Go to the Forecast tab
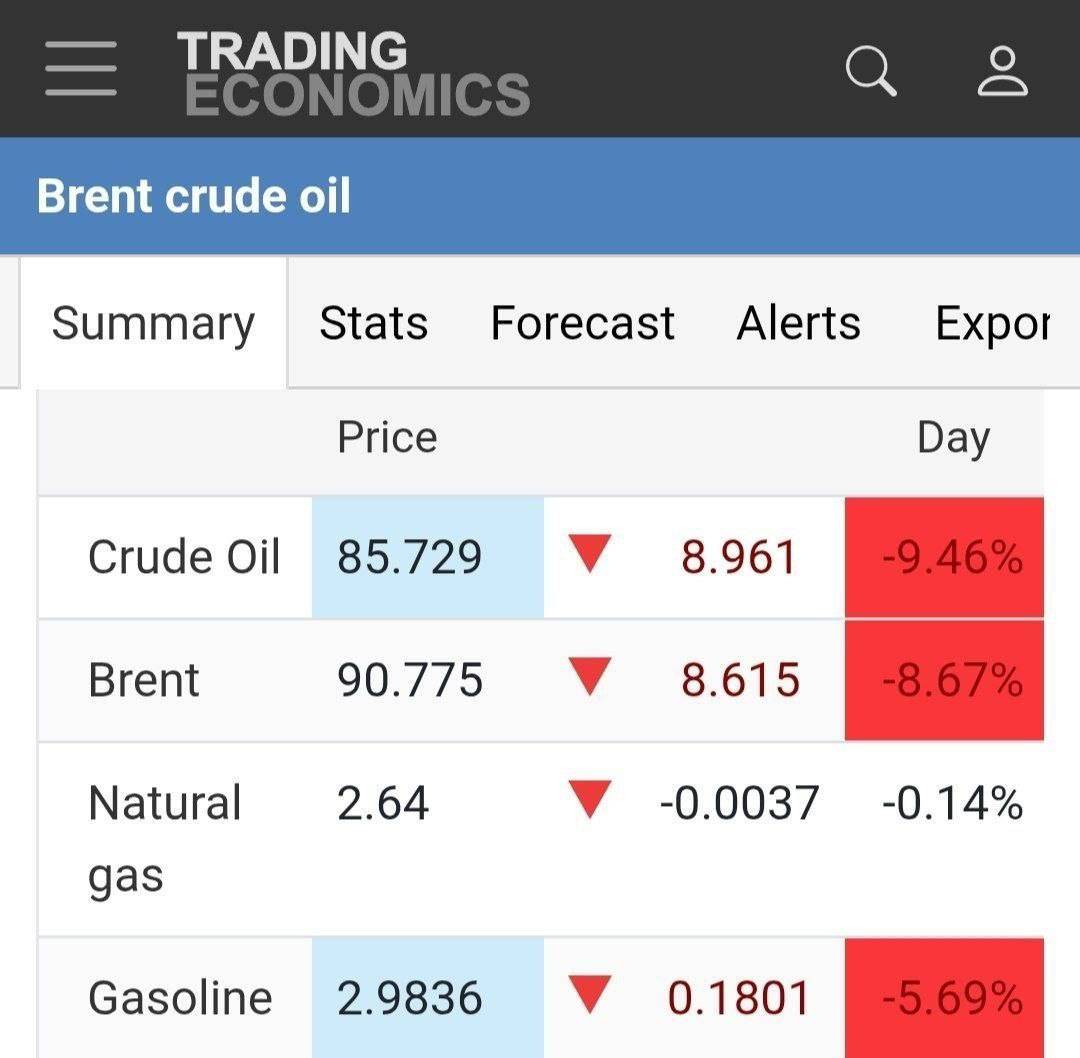This screenshot has width=1080, height=1058. point(582,323)
